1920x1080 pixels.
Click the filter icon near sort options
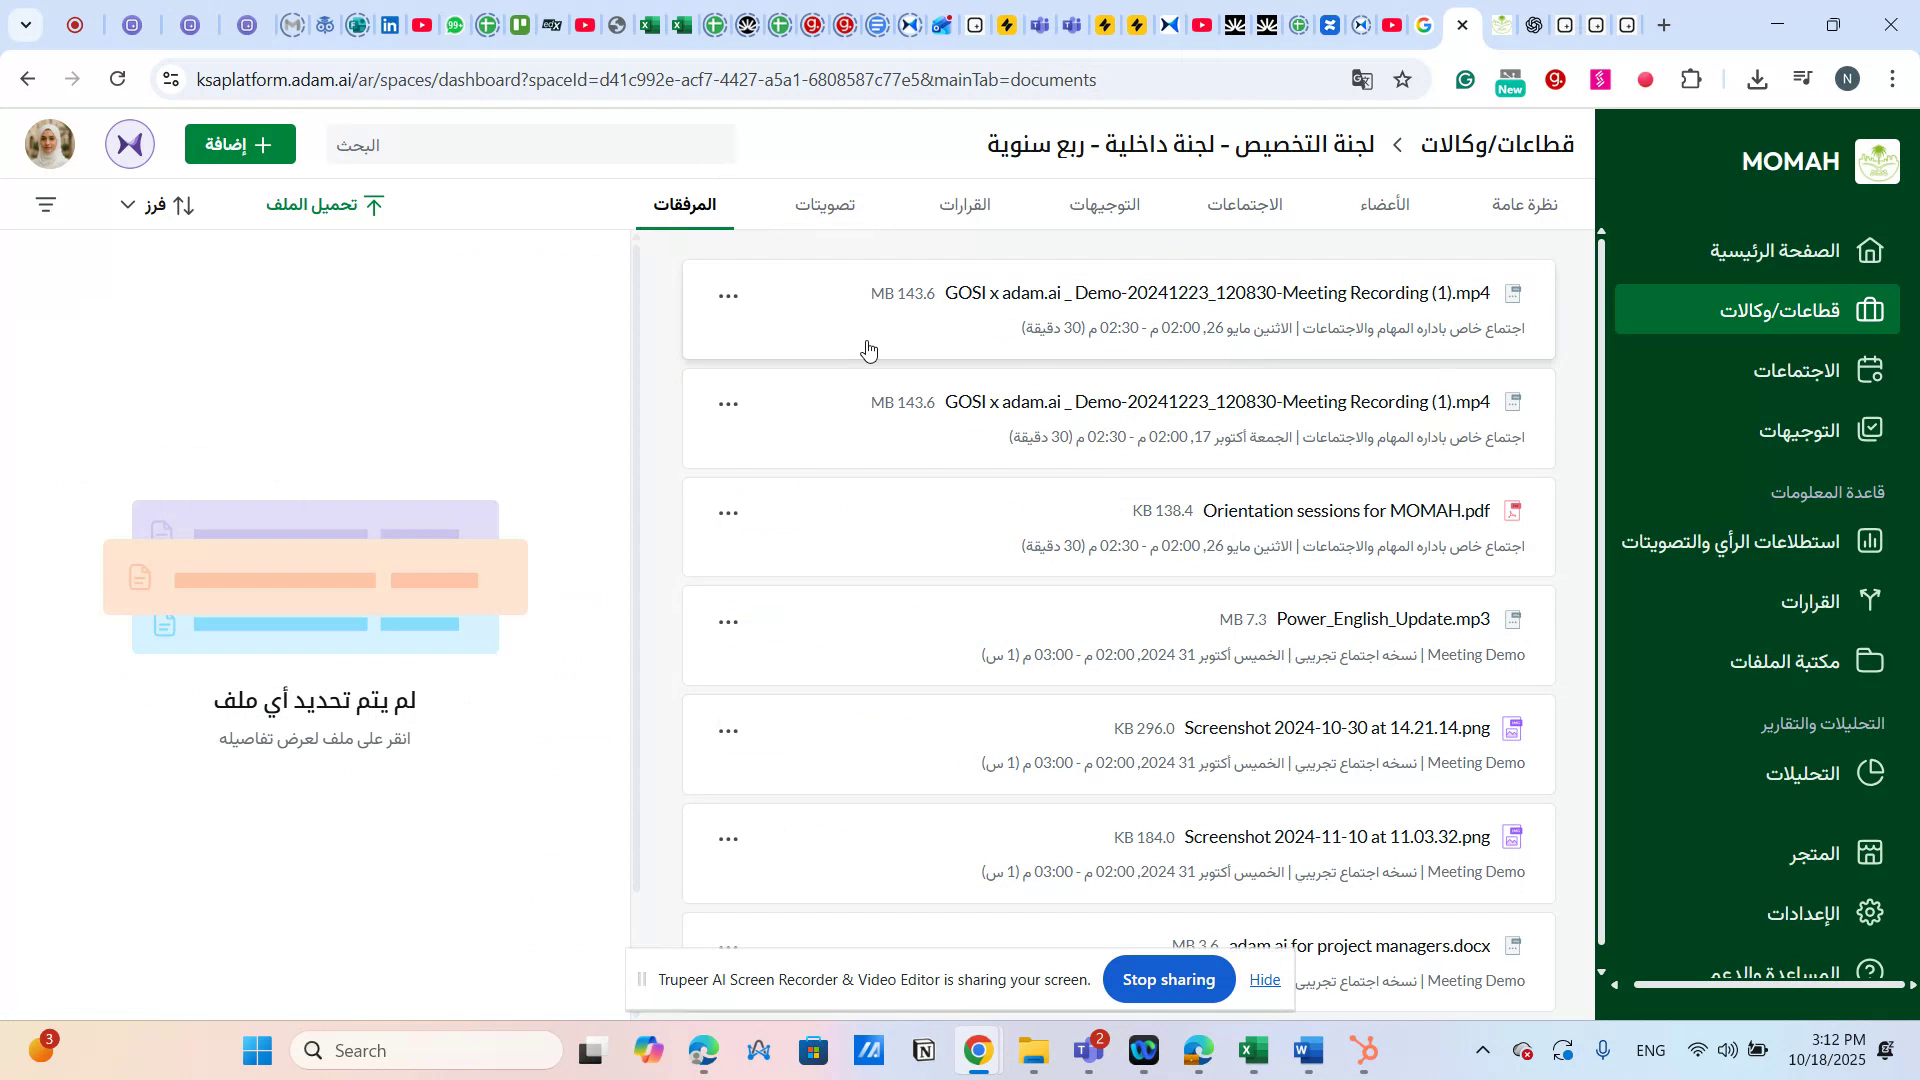pyautogui.click(x=46, y=204)
